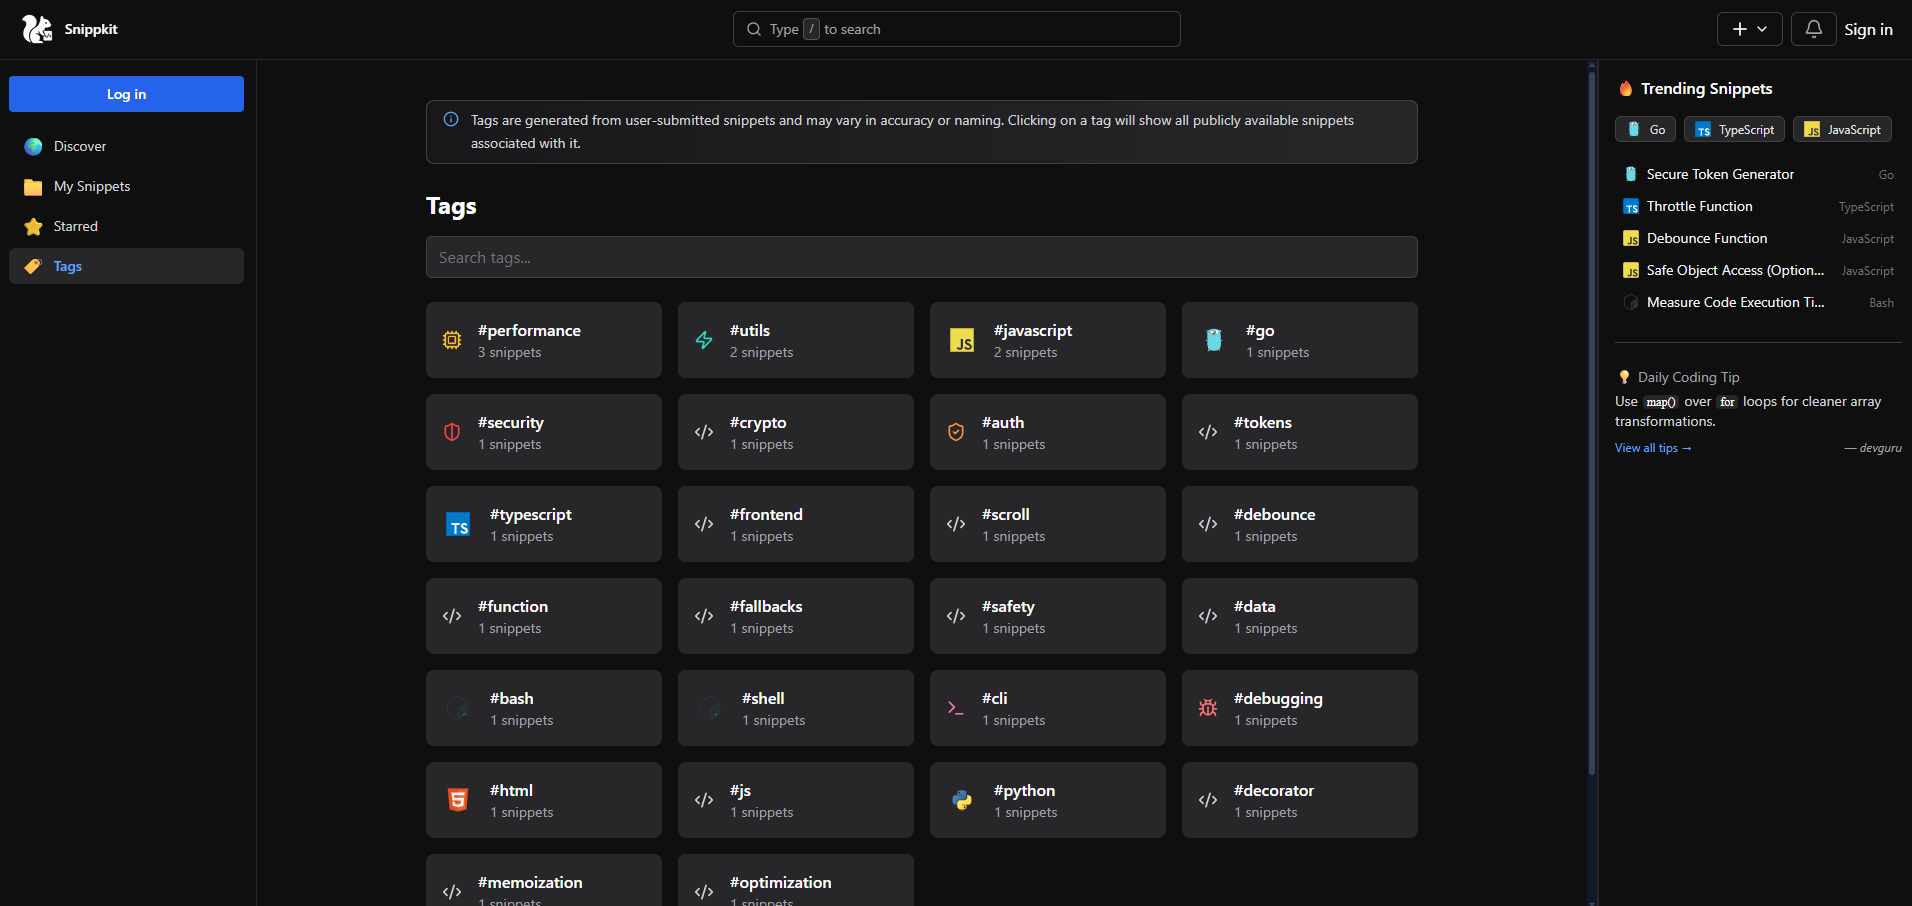
Task: Open the Throttle Function snippet
Action: click(1758, 206)
